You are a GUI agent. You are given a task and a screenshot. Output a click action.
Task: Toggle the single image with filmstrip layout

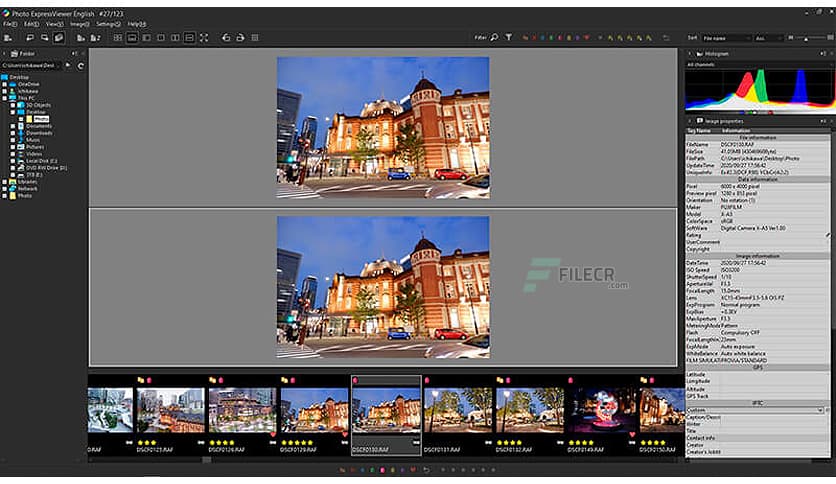point(132,38)
